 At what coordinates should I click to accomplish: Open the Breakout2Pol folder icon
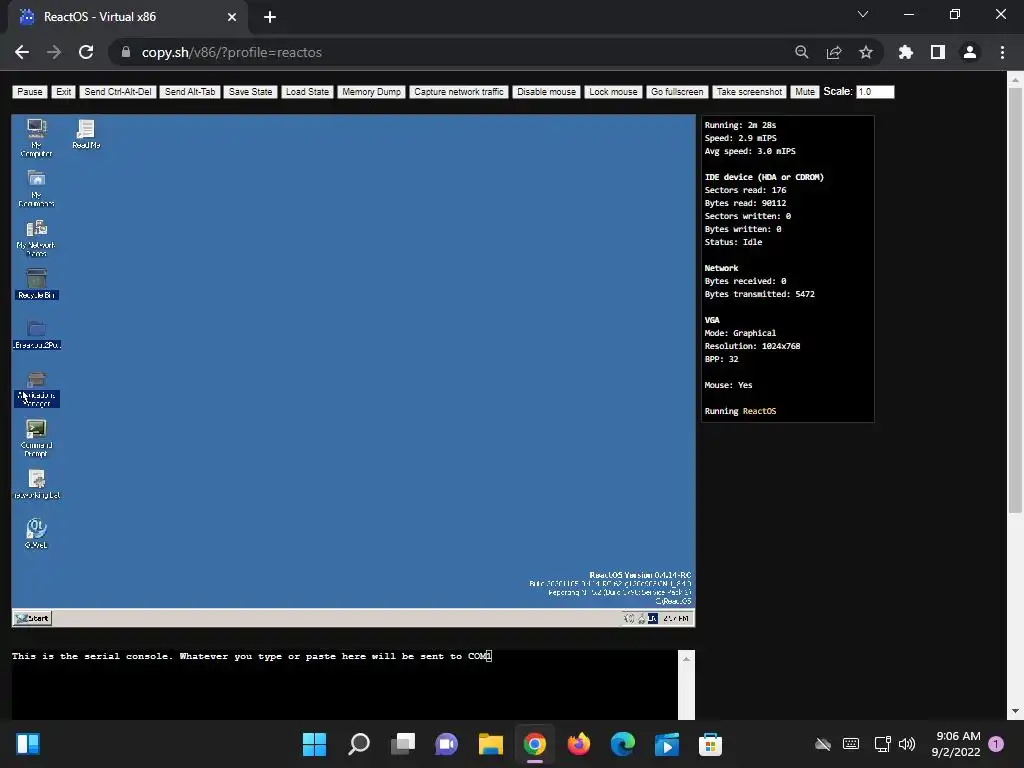pyautogui.click(x=37, y=334)
